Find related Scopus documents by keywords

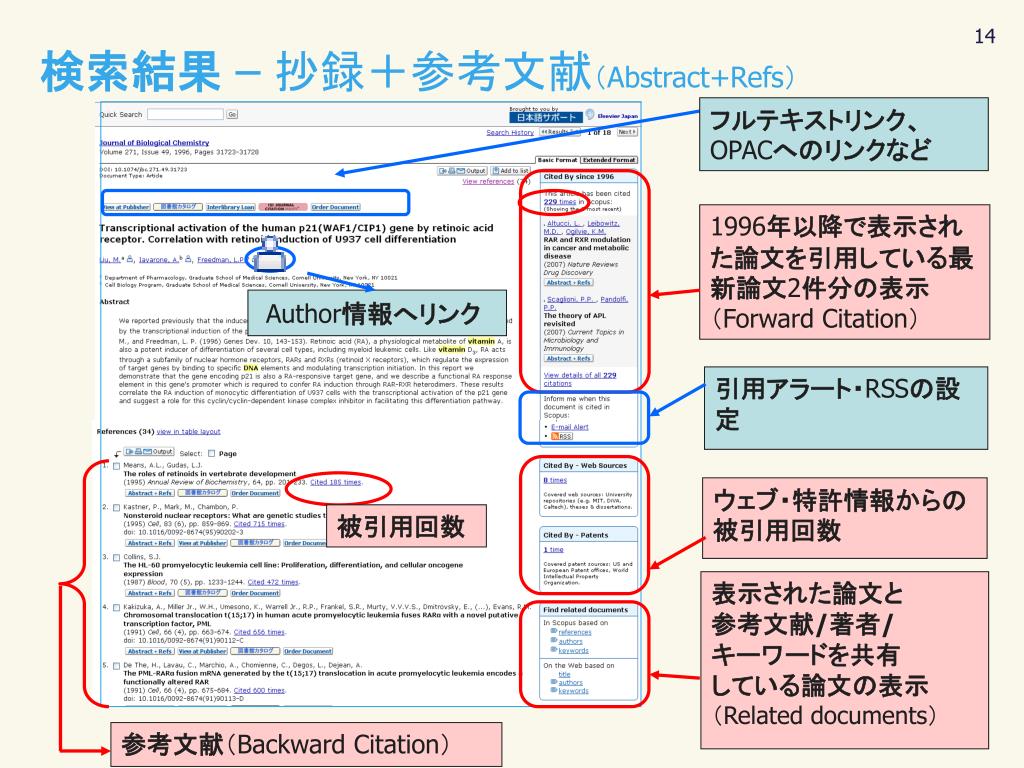point(573,650)
